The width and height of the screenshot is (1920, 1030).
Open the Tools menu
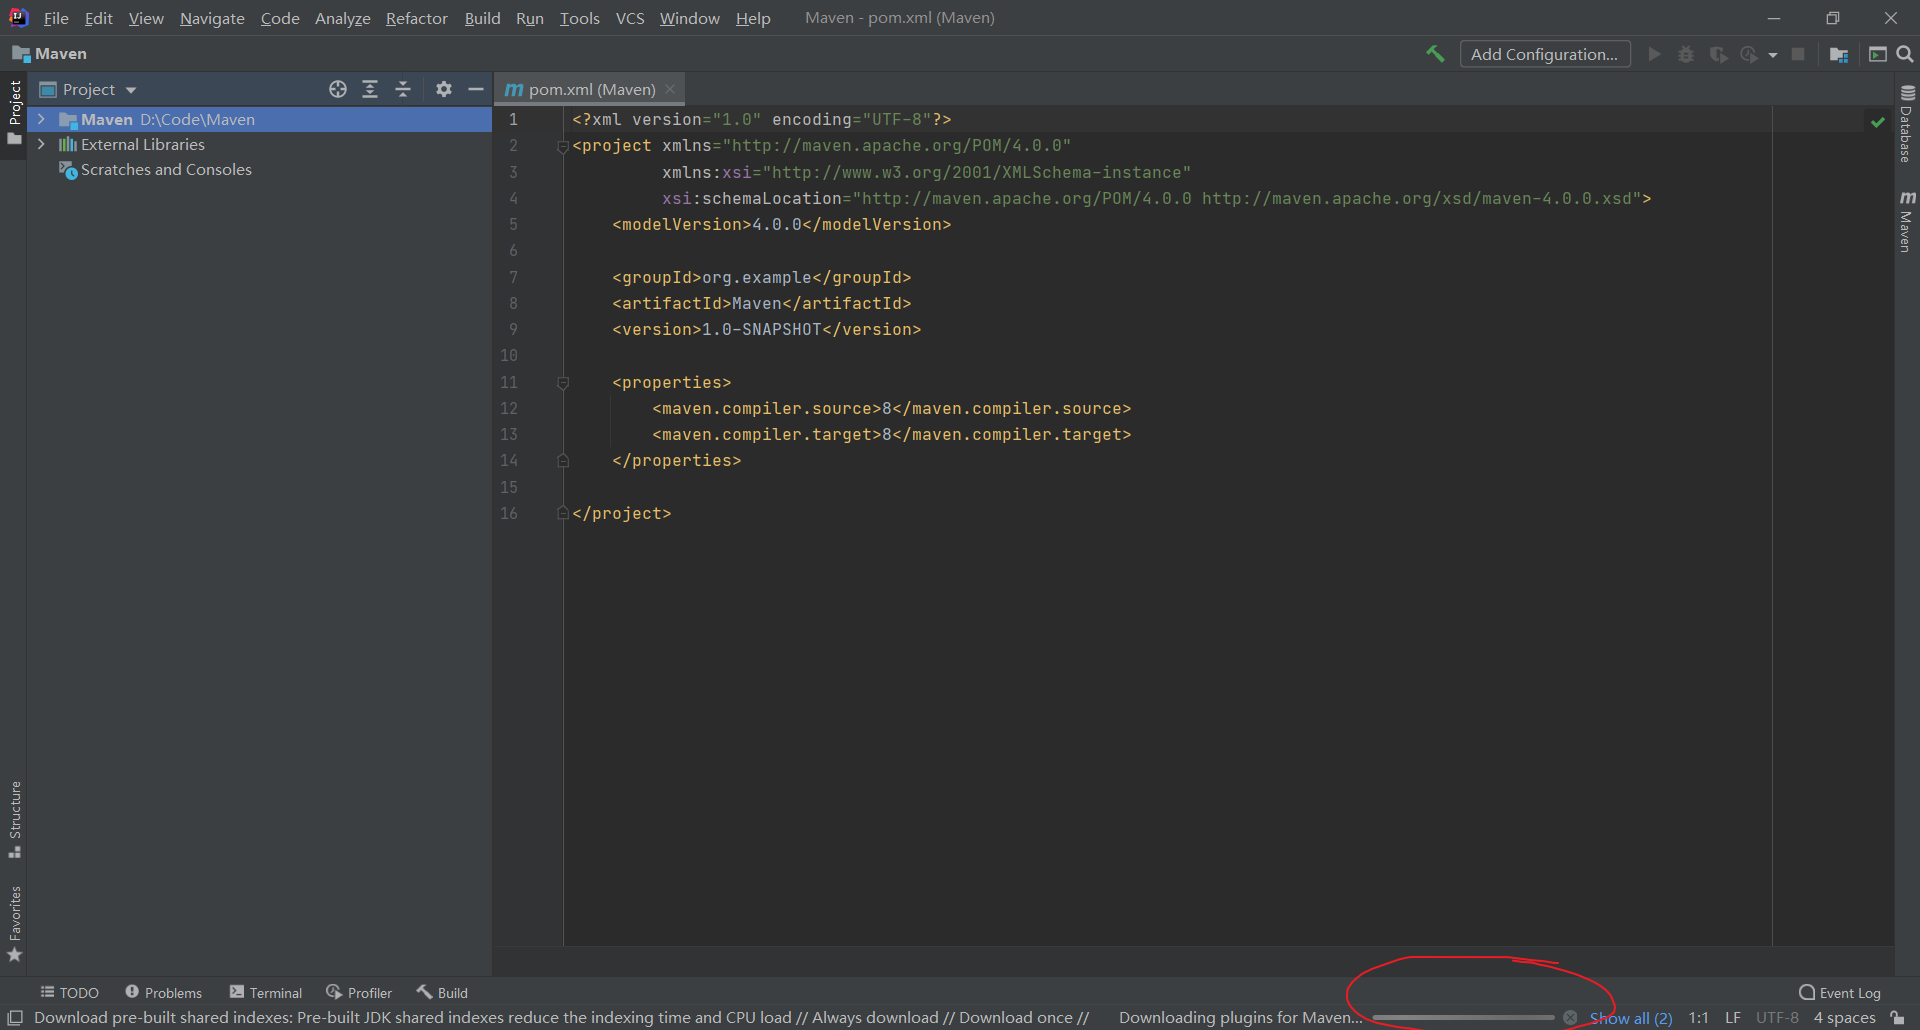(x=579, y=18)
